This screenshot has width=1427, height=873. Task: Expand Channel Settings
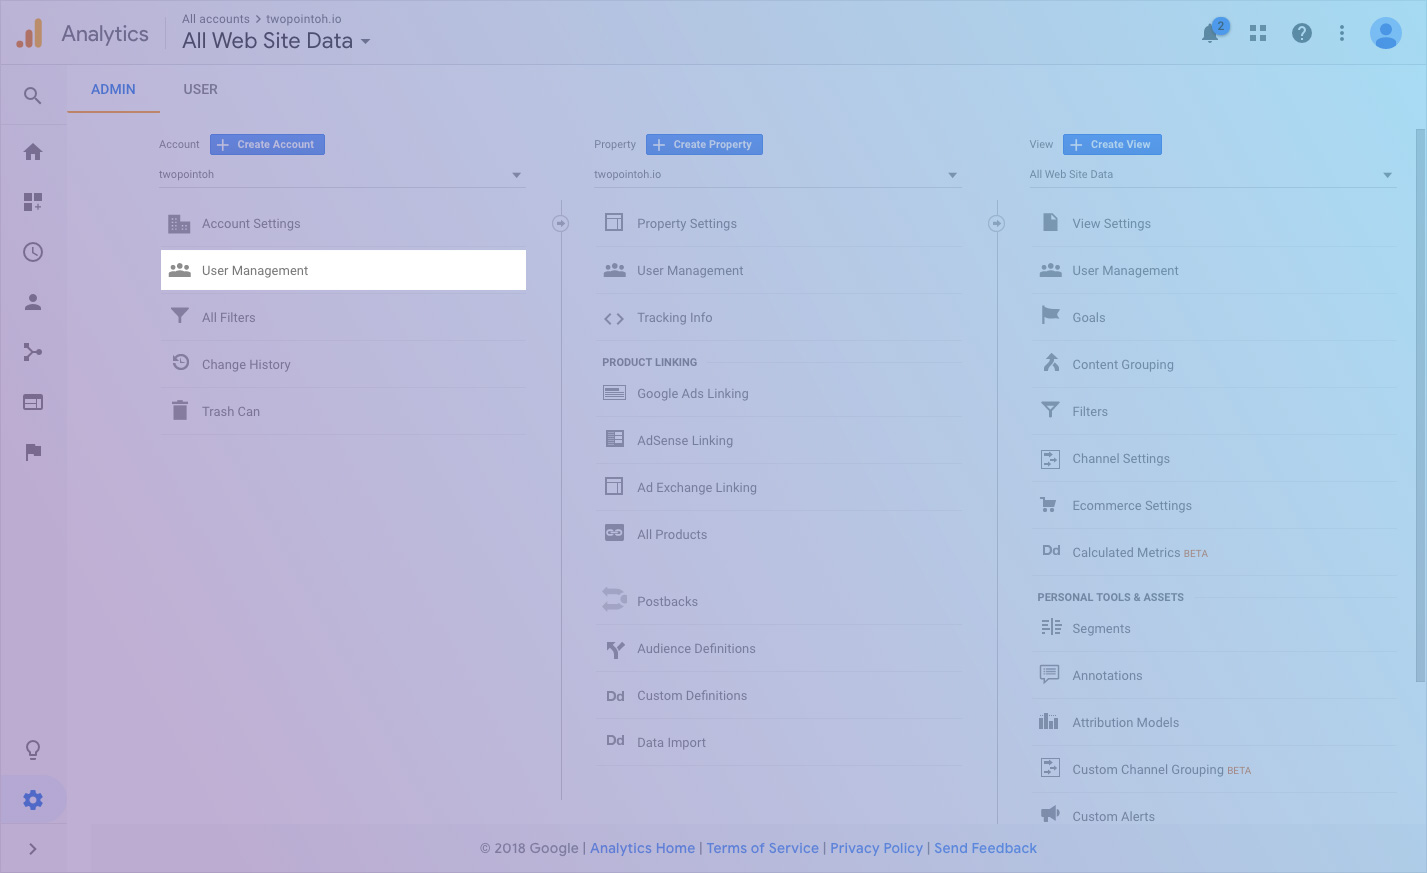(x=1214, y=458)
